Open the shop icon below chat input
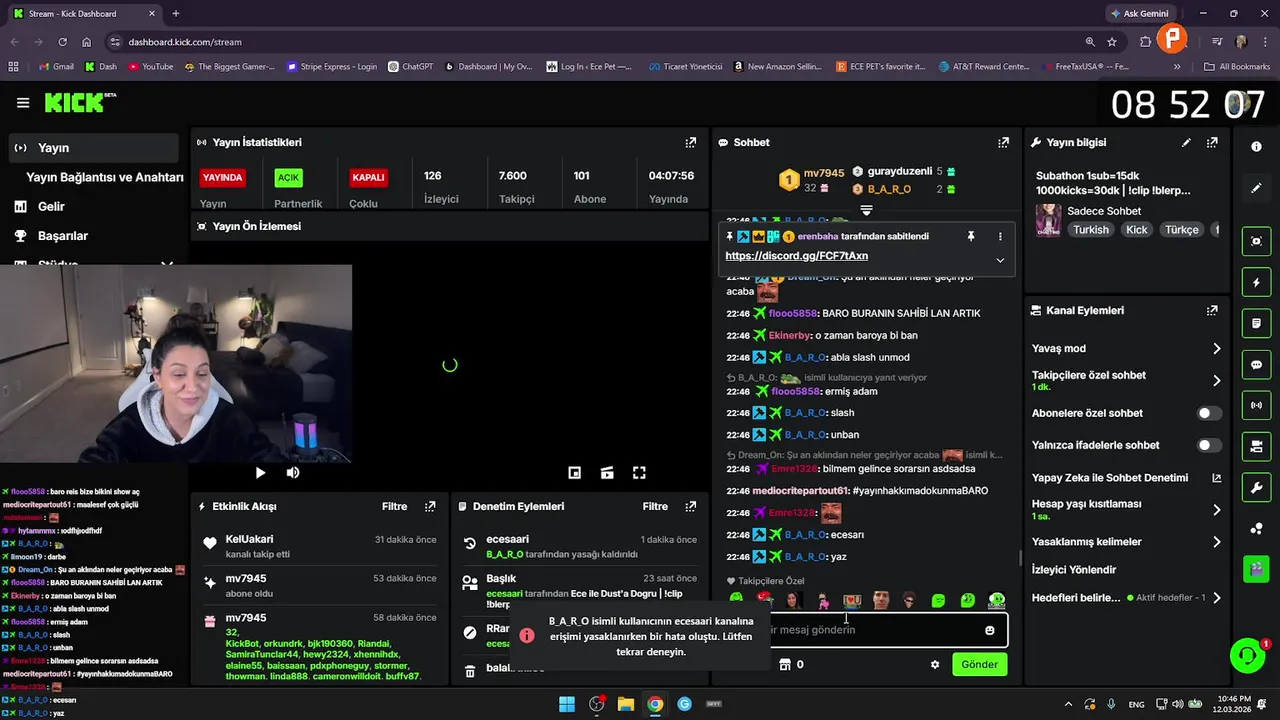The height and width of the screenshot is (720, 1280). pos(785,664)
